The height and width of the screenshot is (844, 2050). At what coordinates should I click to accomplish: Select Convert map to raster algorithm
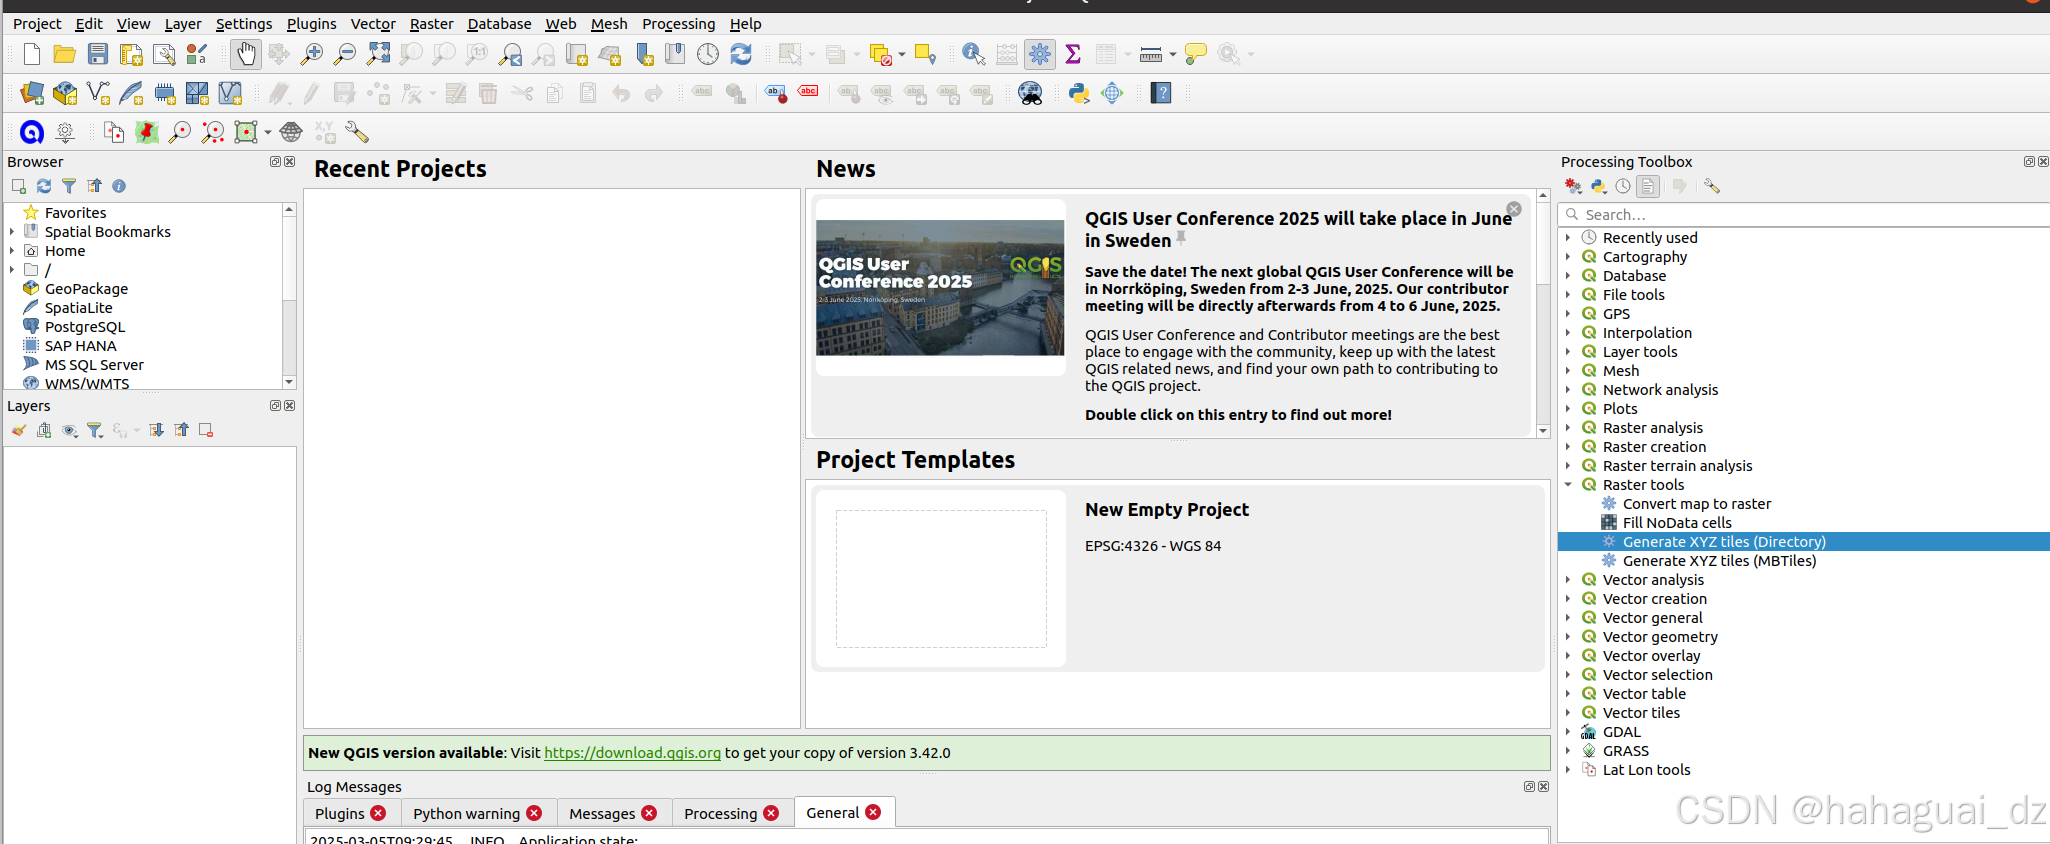[1696, 504]
